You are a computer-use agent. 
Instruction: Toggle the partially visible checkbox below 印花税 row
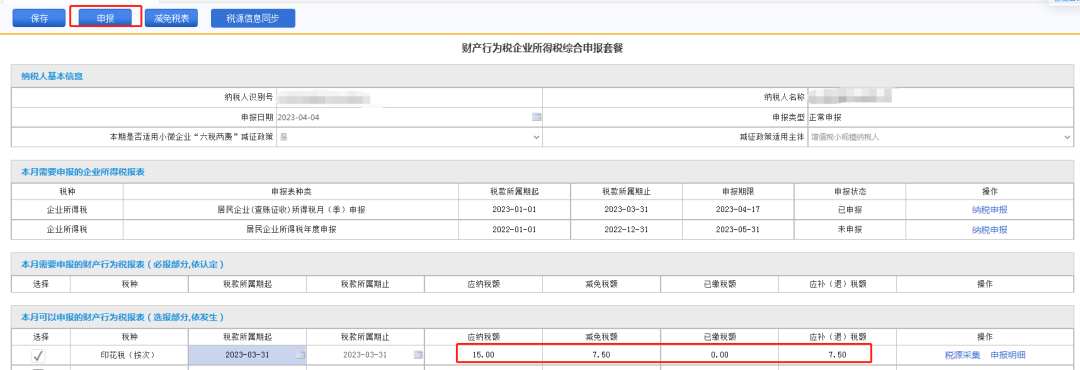[39, 369]
